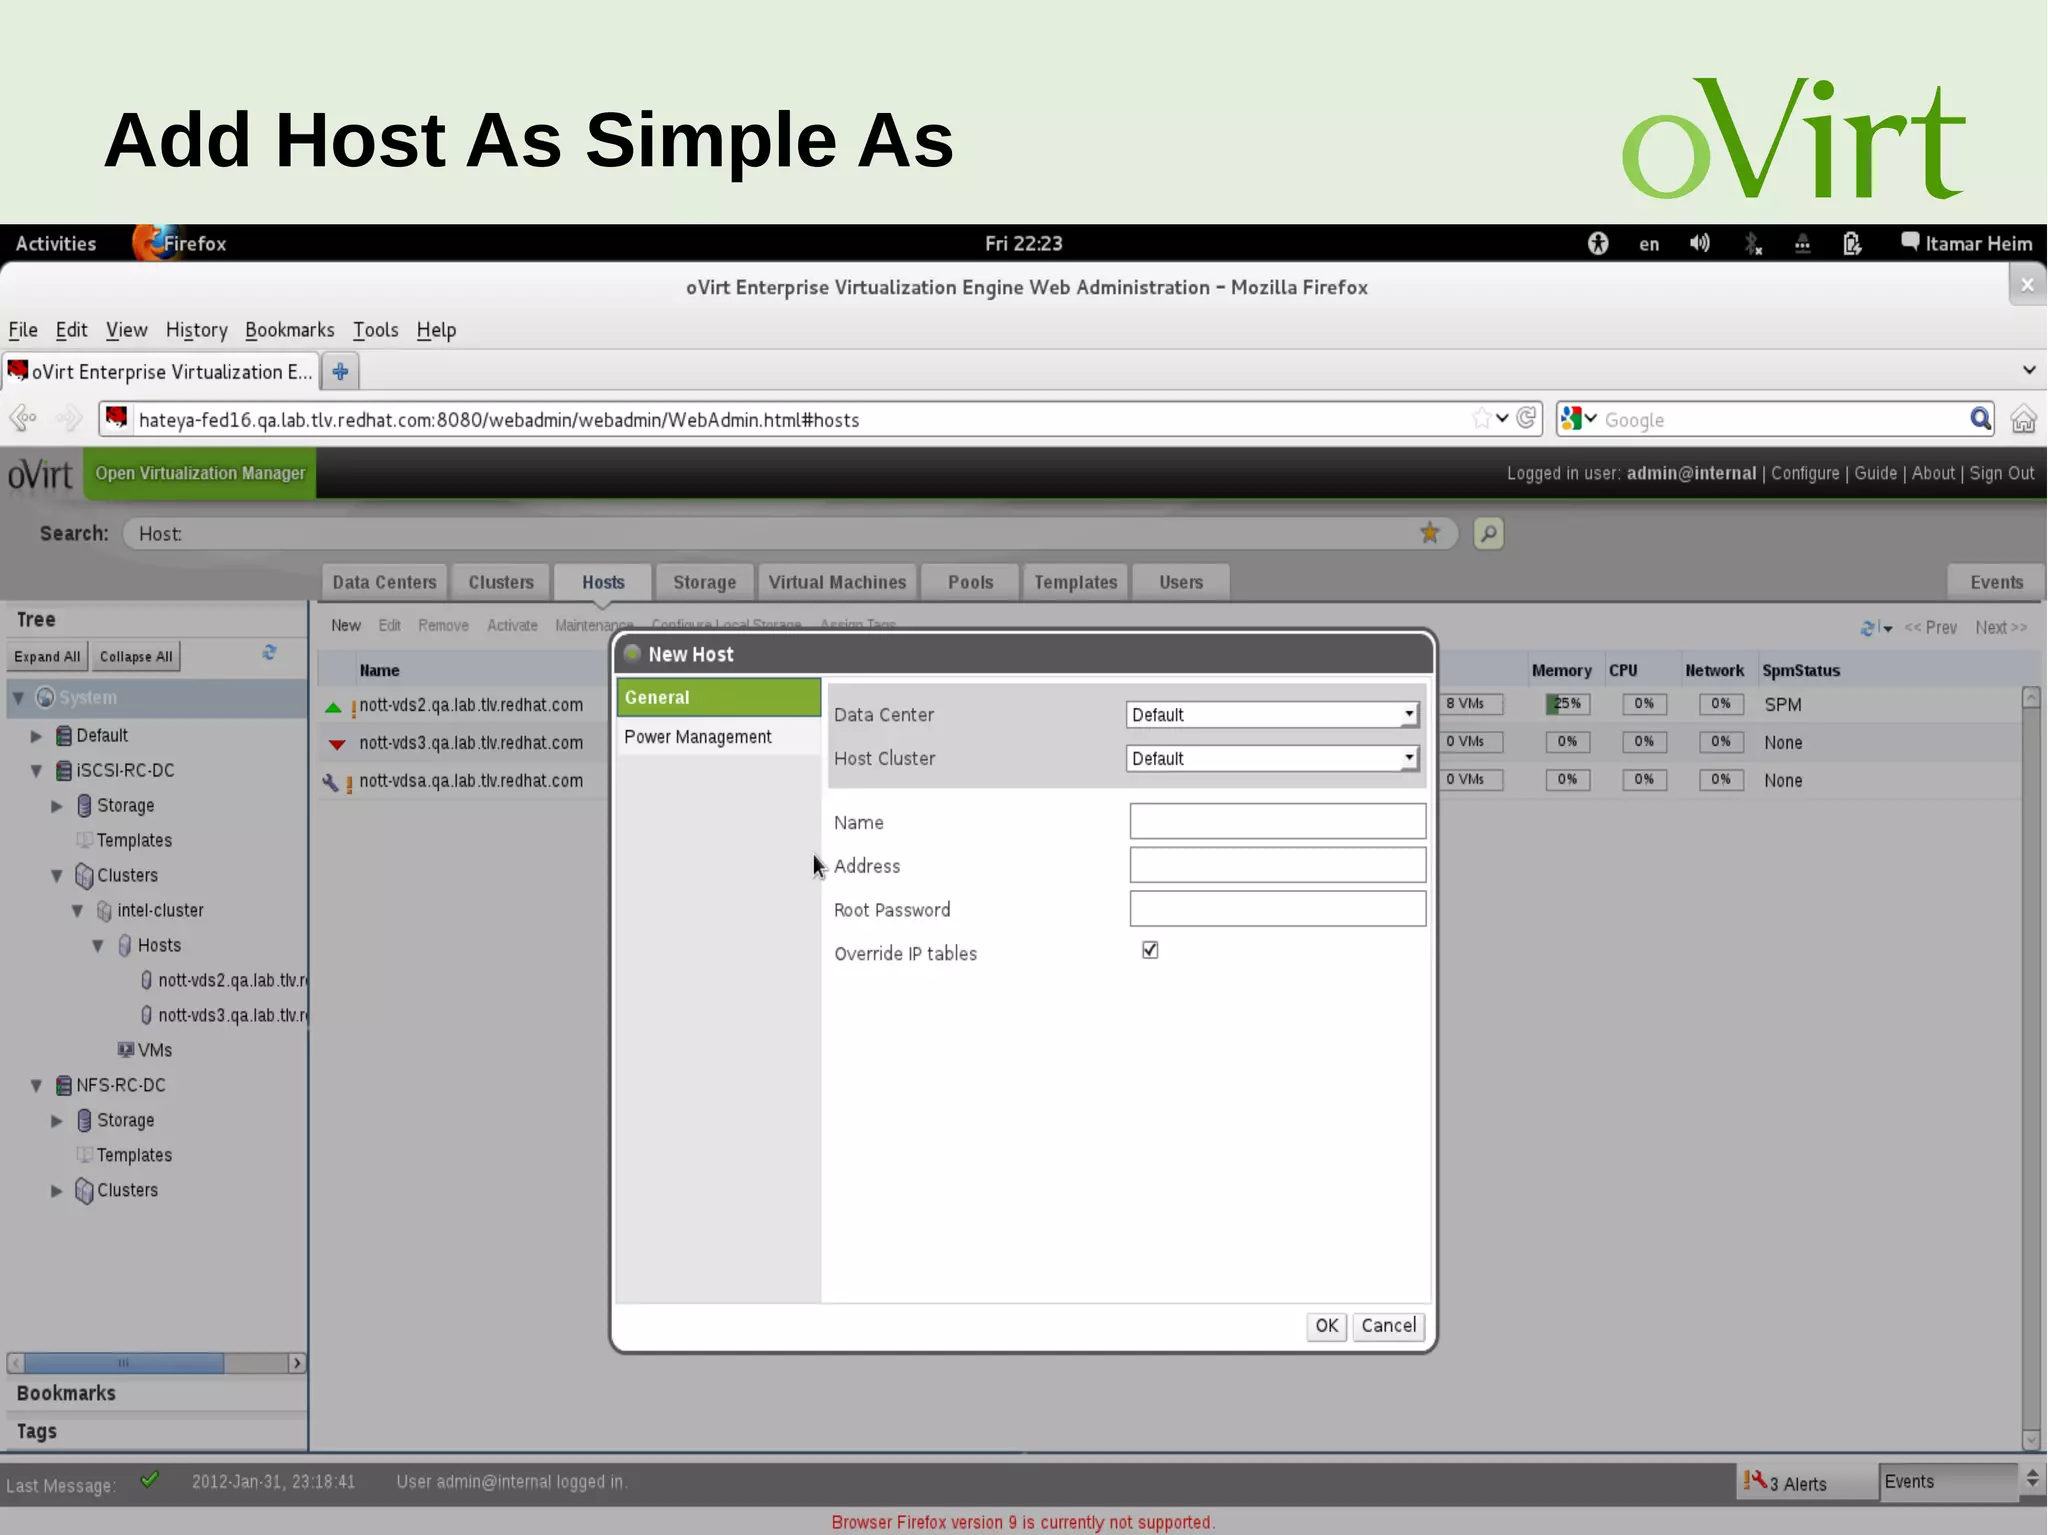Open the bluetooth indicator

coord(1752,243)
